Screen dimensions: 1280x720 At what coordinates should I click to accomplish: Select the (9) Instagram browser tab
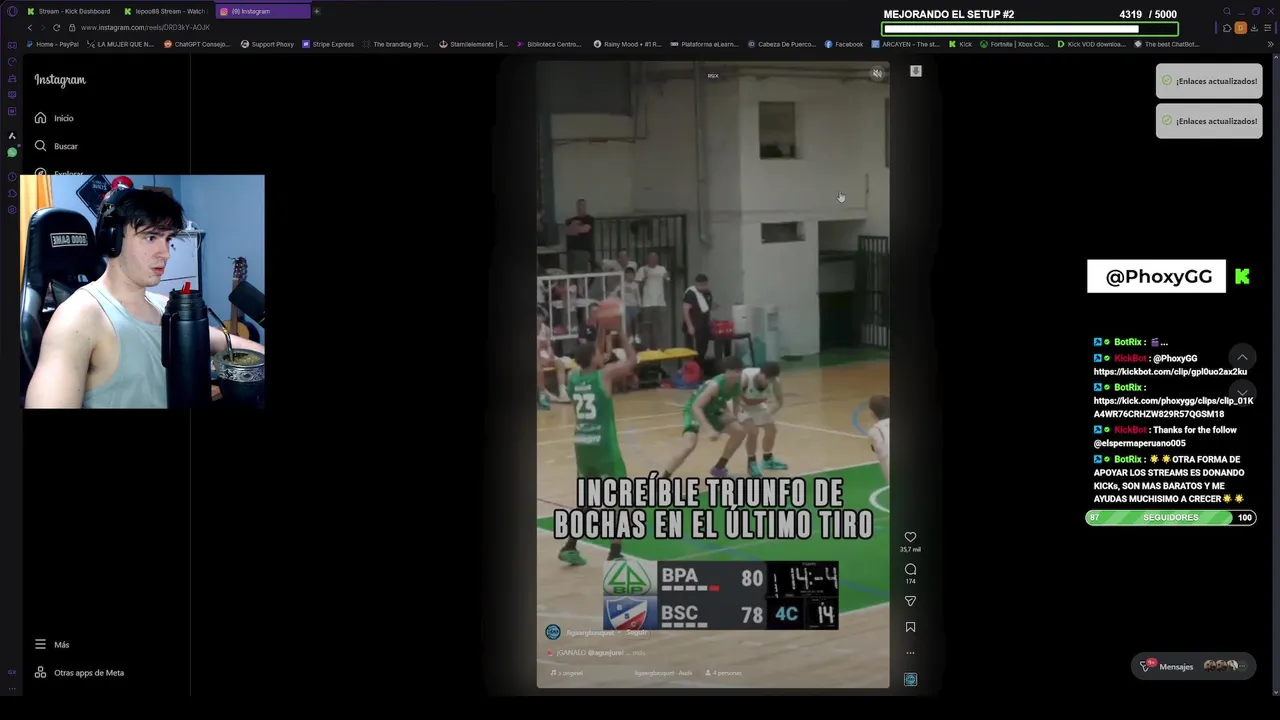(x=262, y=11)
